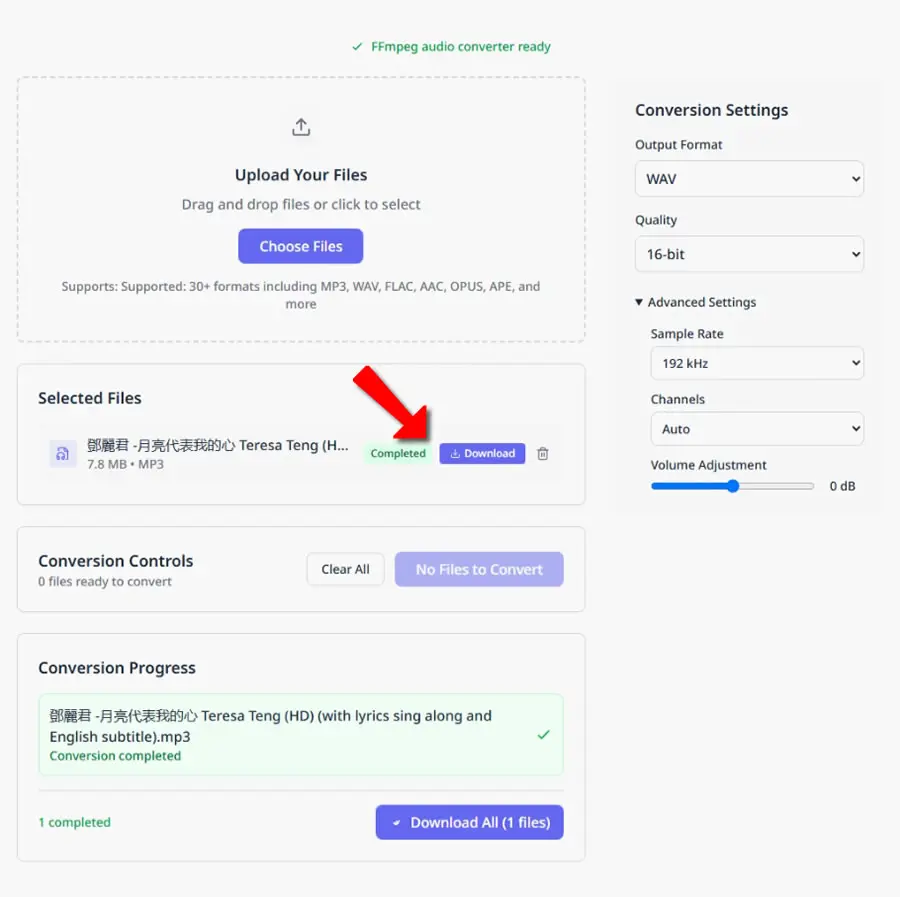Open the Output Format WAV dropdown

[x=749, y=179]
